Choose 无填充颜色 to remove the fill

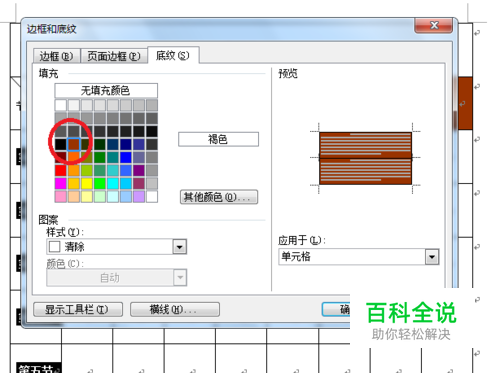106,90
